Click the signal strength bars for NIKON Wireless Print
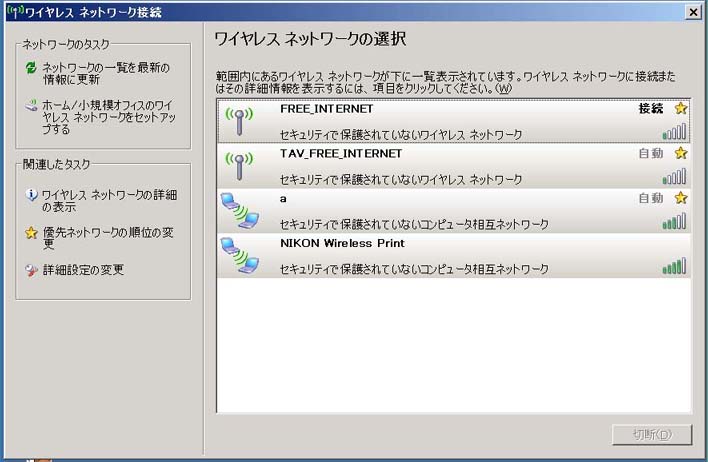 (674, 267)
